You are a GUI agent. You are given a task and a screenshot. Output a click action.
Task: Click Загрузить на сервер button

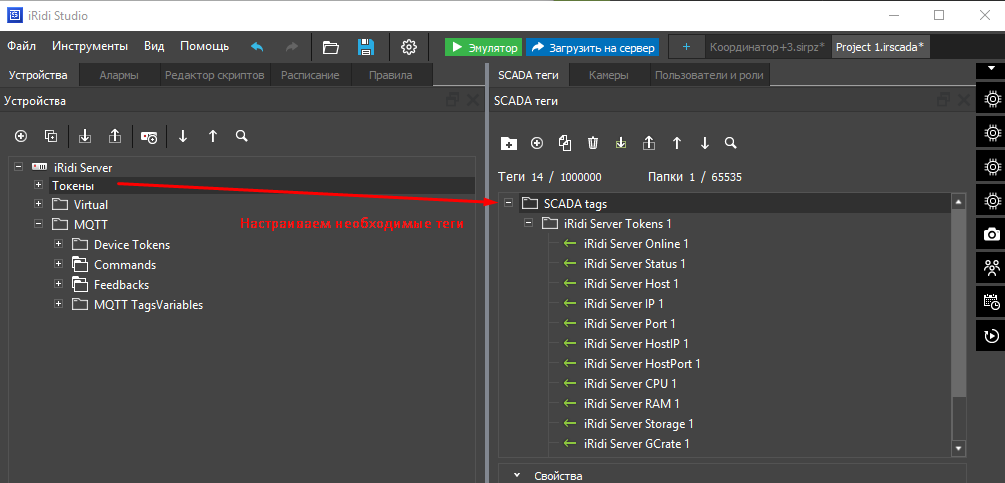click(x=592, y=47)
